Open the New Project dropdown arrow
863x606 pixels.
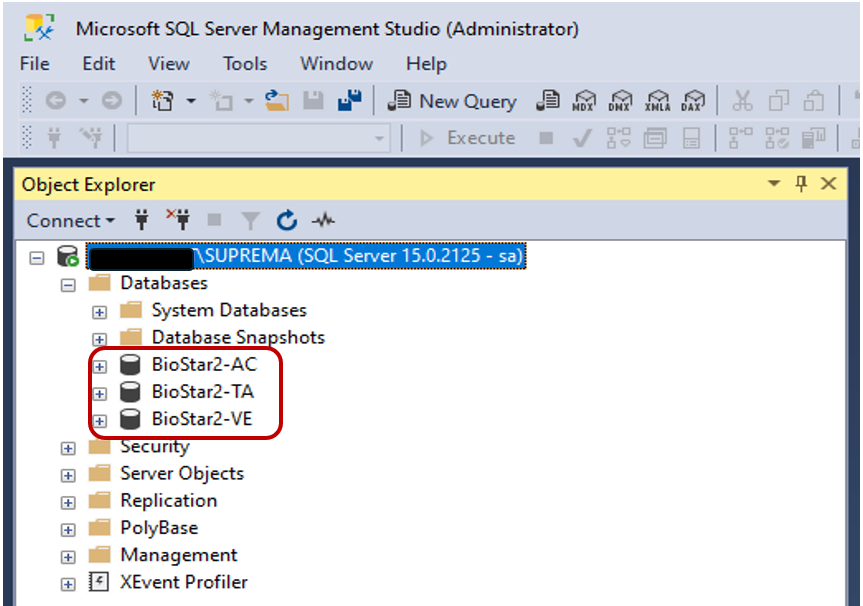(x=190, y=101)
